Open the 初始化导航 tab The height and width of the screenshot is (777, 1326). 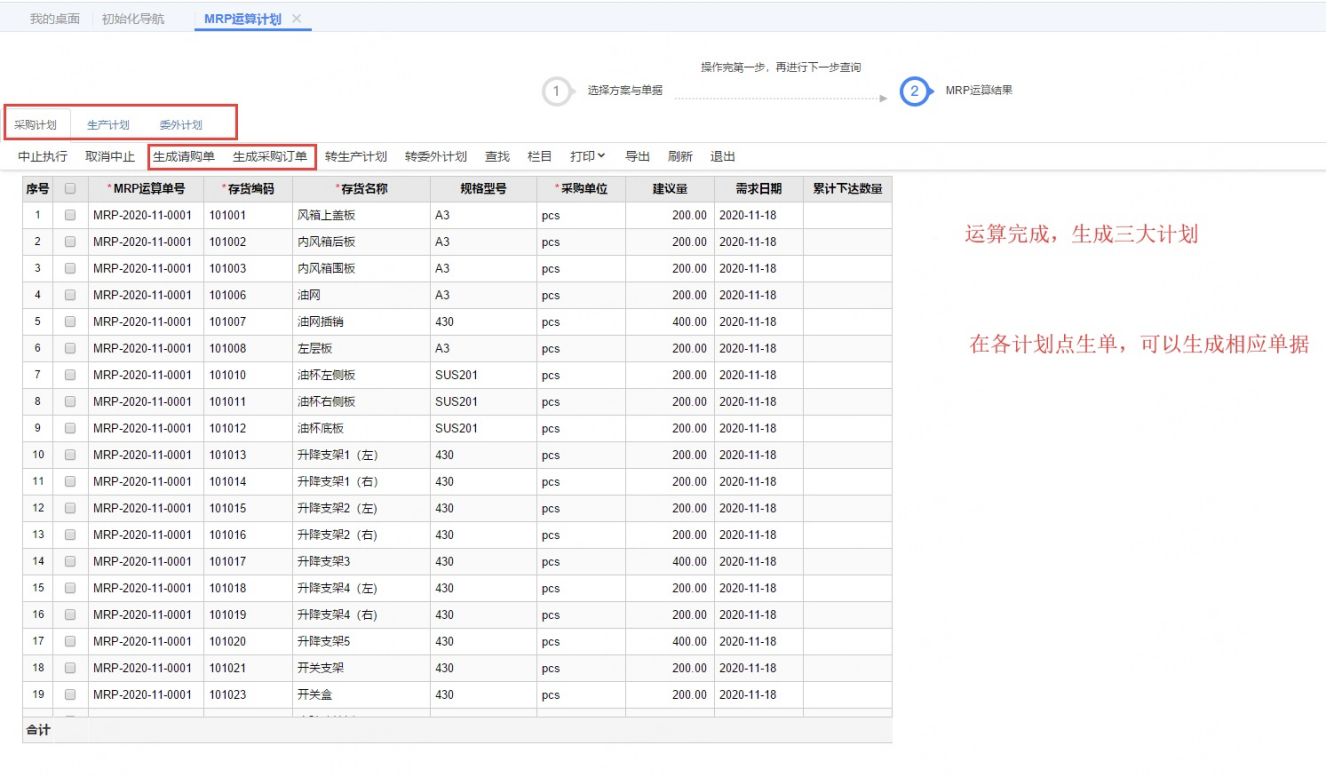point(133,19)
